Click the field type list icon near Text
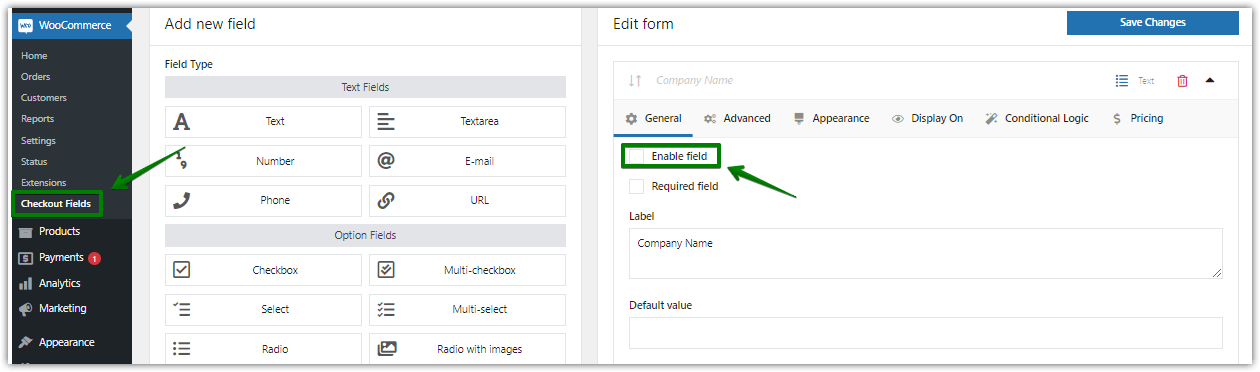The width and height of the screenshot is (1260, 372). pos(1122,81)
